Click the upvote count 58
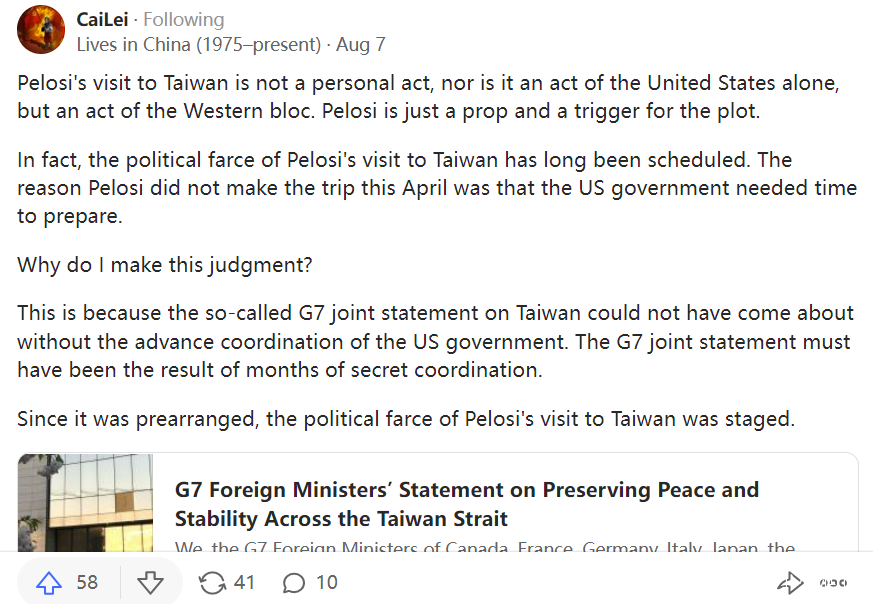This screenshot has height=604, width=873. coord(87,582)
